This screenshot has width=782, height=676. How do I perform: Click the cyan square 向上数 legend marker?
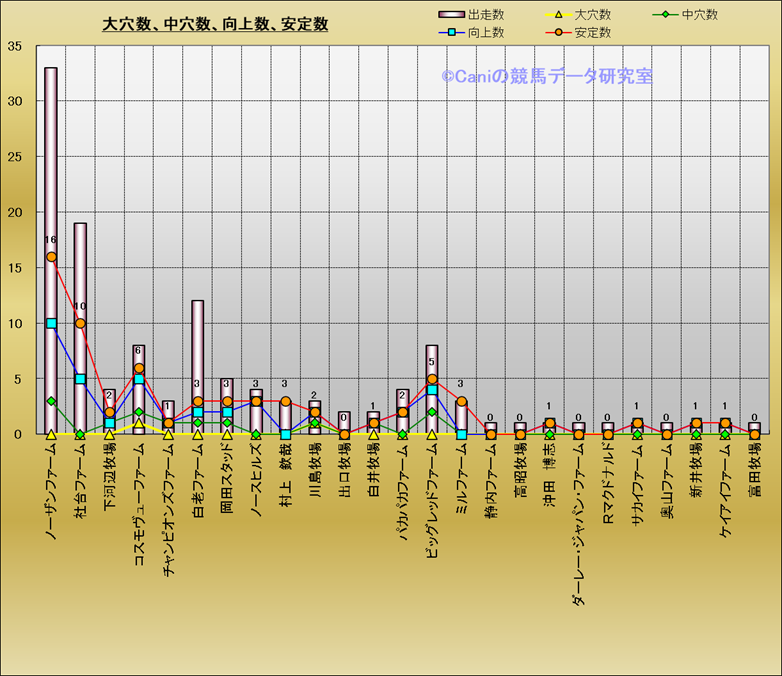[x=453, y=33]
